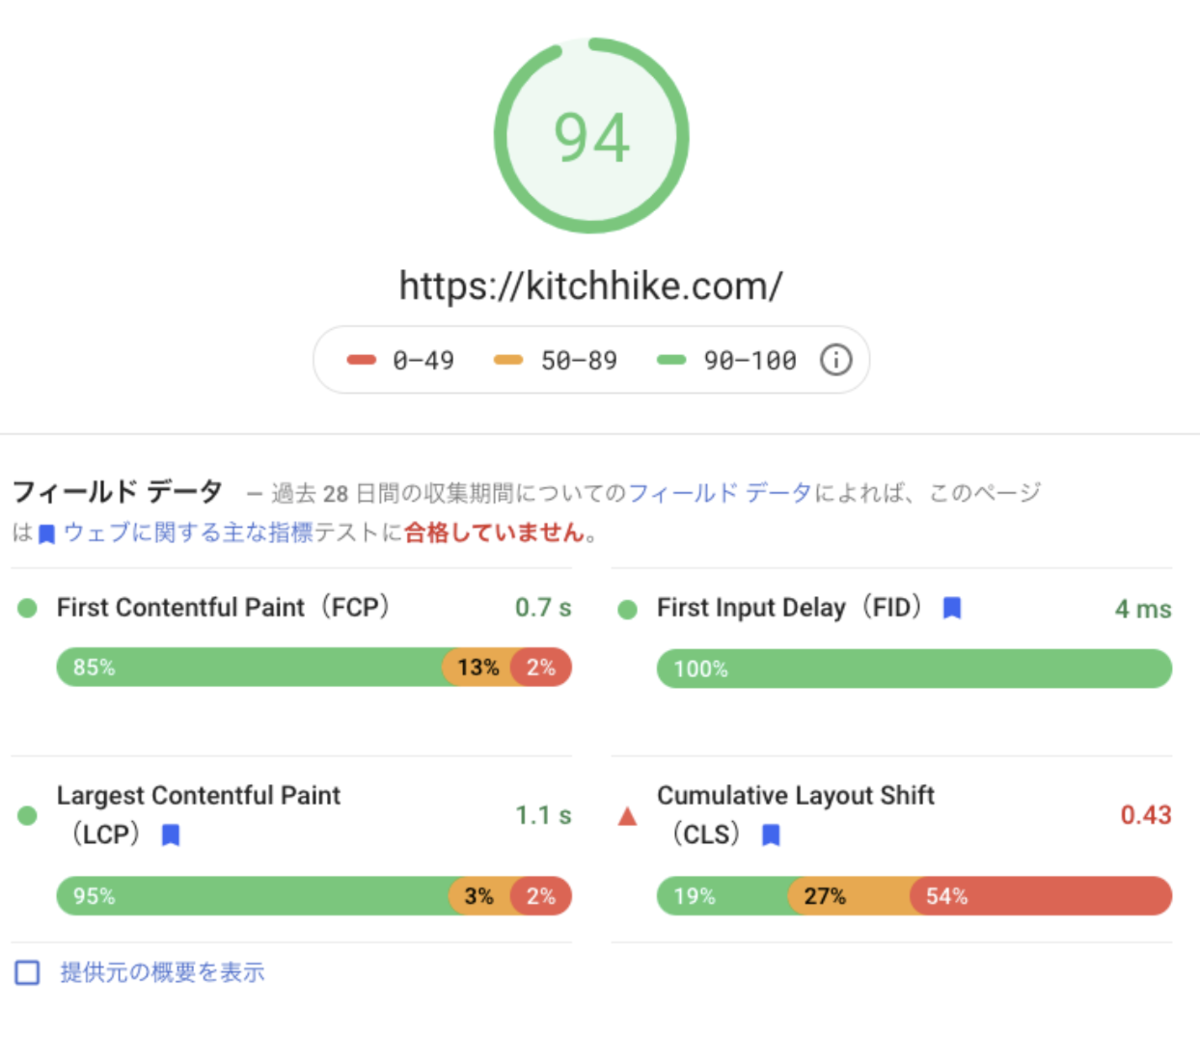This screenshot has width=1200, height=1038.
Task: Click the bookmark icon beside the CLS label
Action: tap(769, 834)
